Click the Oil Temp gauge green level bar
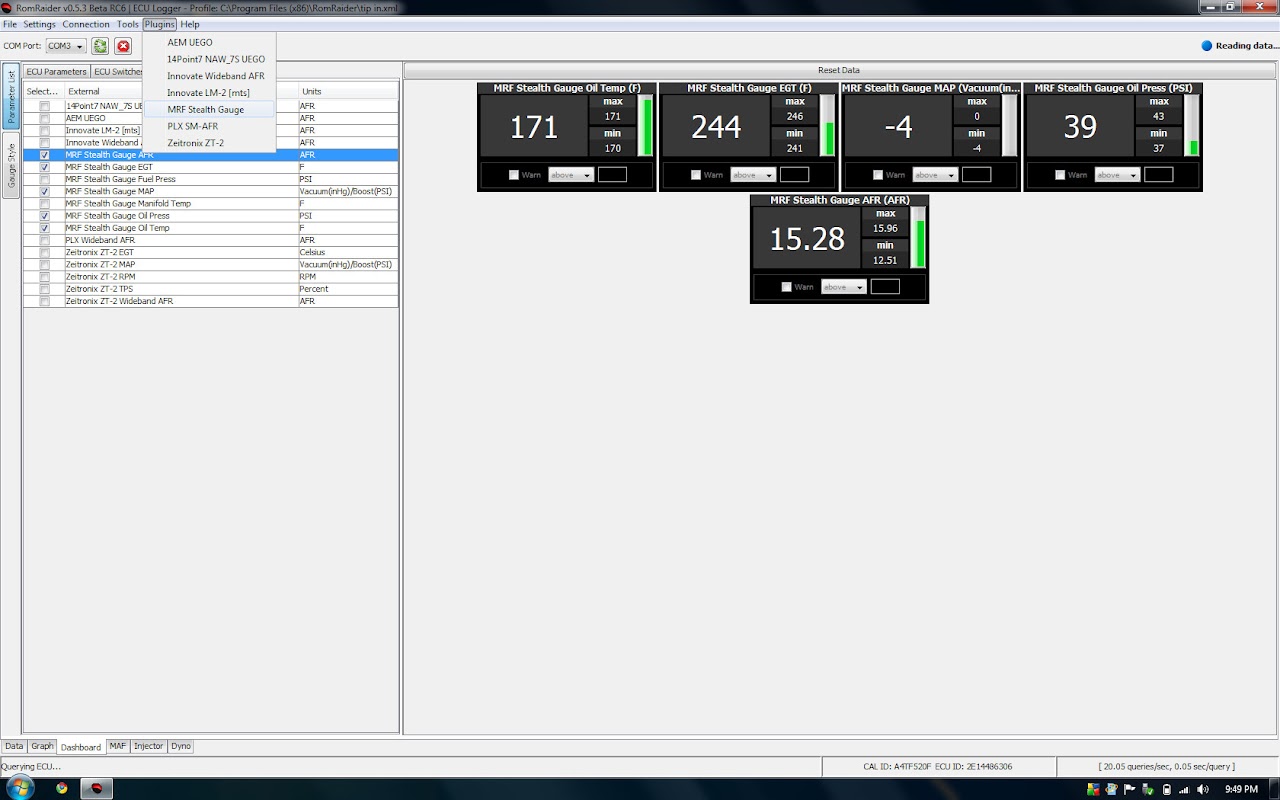The width and height of the screenshot is (1280, 800). [645, 126]
